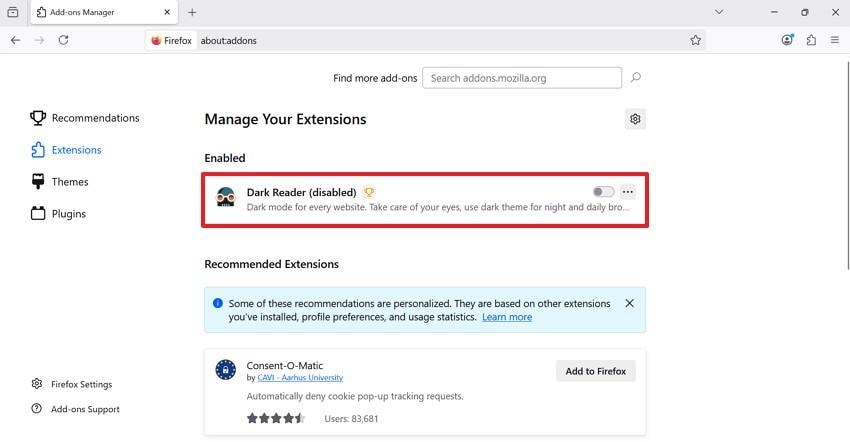The height and width of the screenshot is (442, 850).
Task: Click the Dark Reader description text
Action: point(438,207)
